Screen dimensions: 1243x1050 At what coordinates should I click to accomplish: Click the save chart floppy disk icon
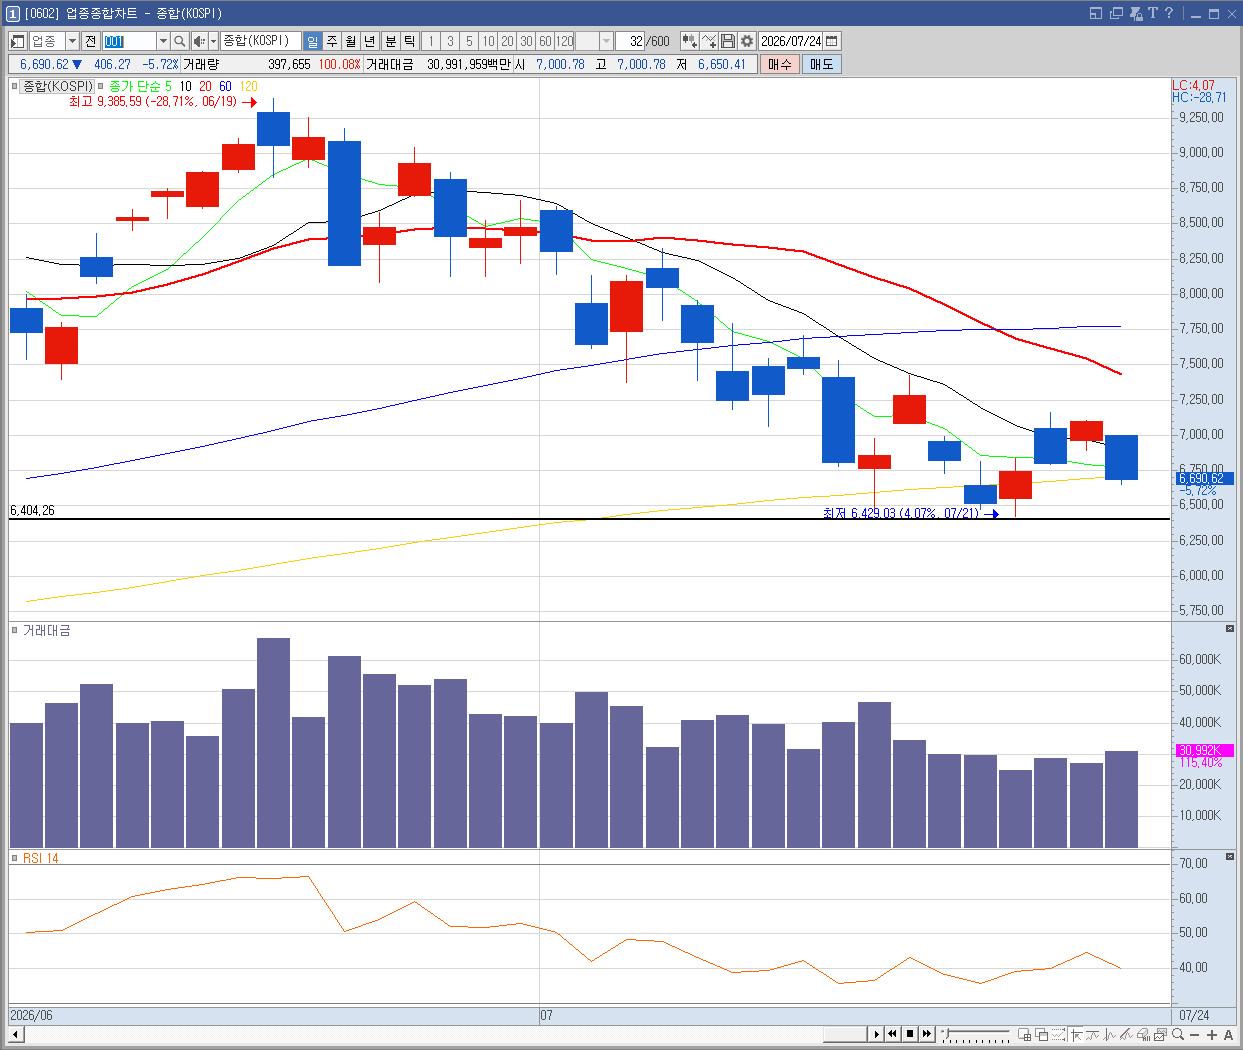tap(728, 41)
